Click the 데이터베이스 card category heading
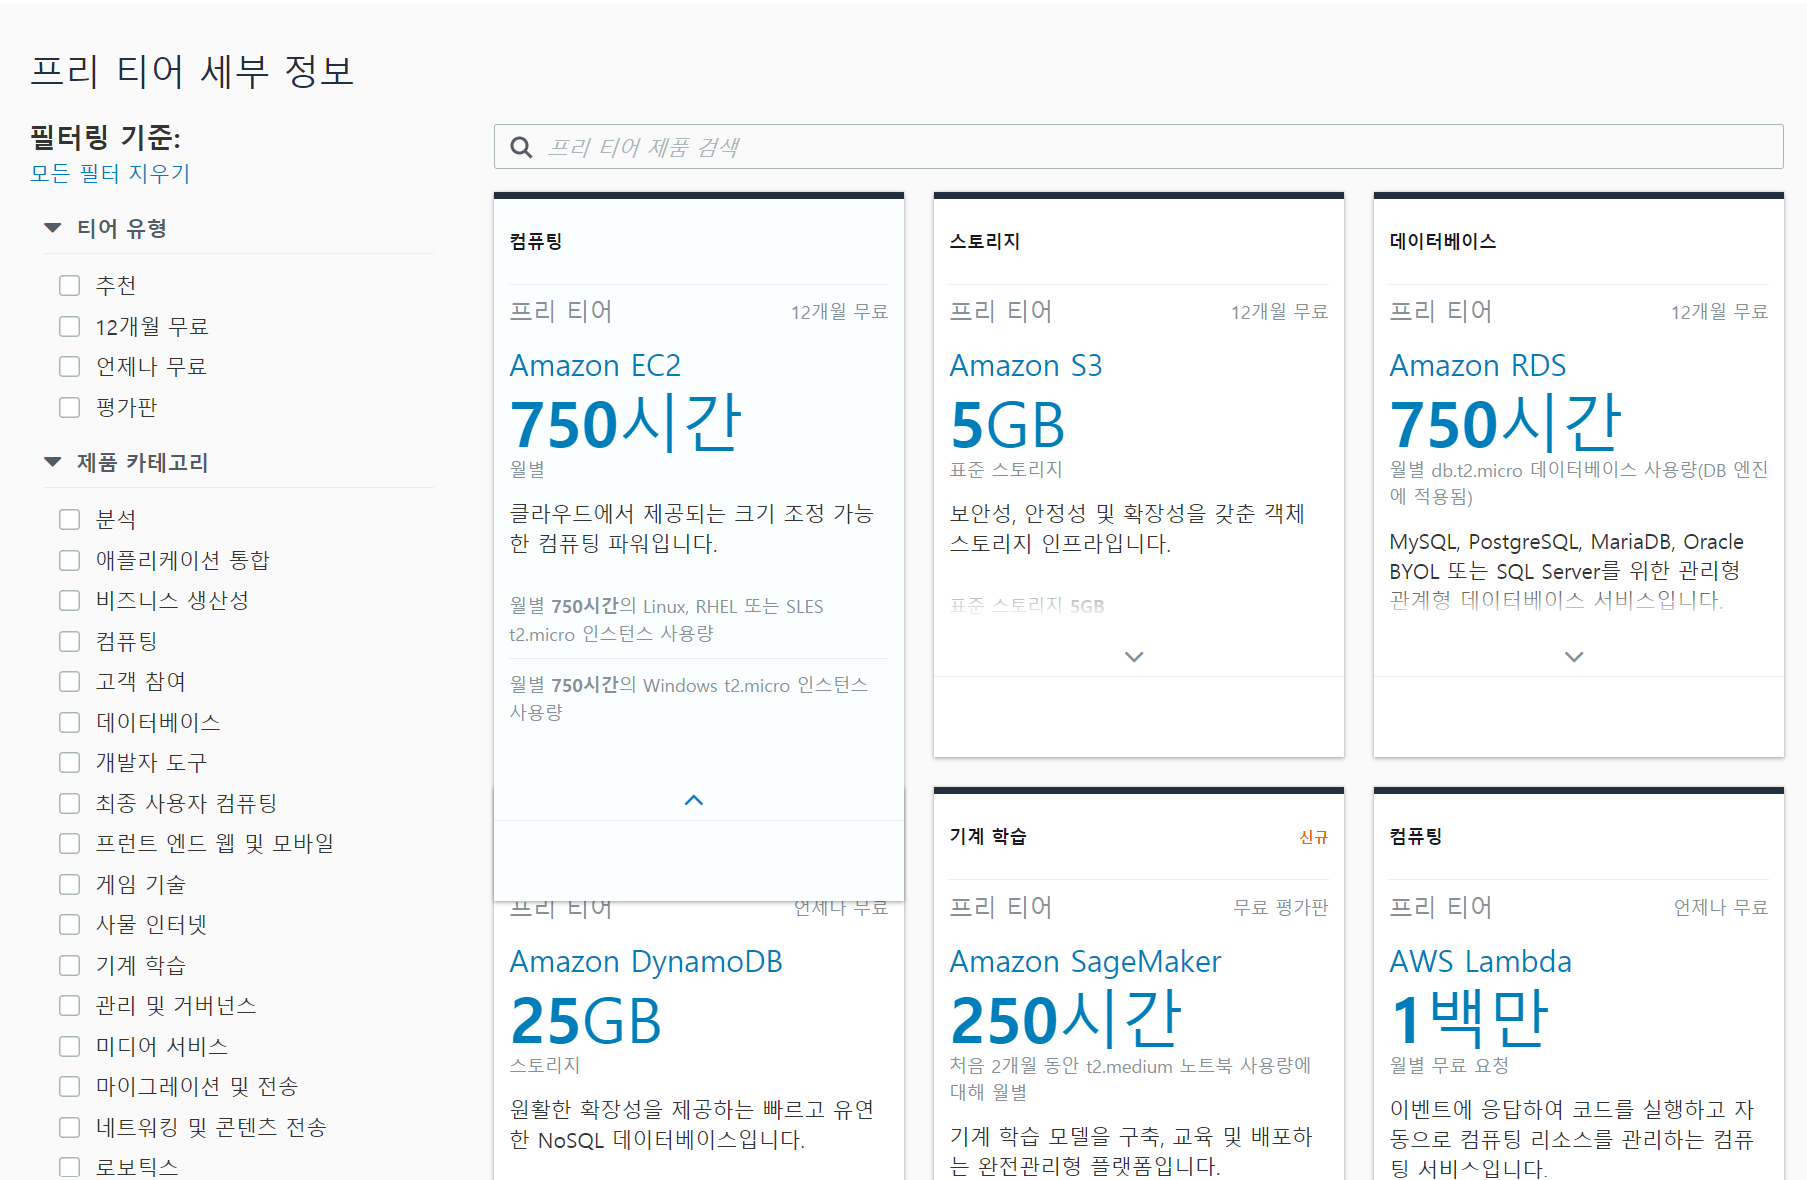Screen dimensions: 1807x1180 click(x=1443, y=241)
